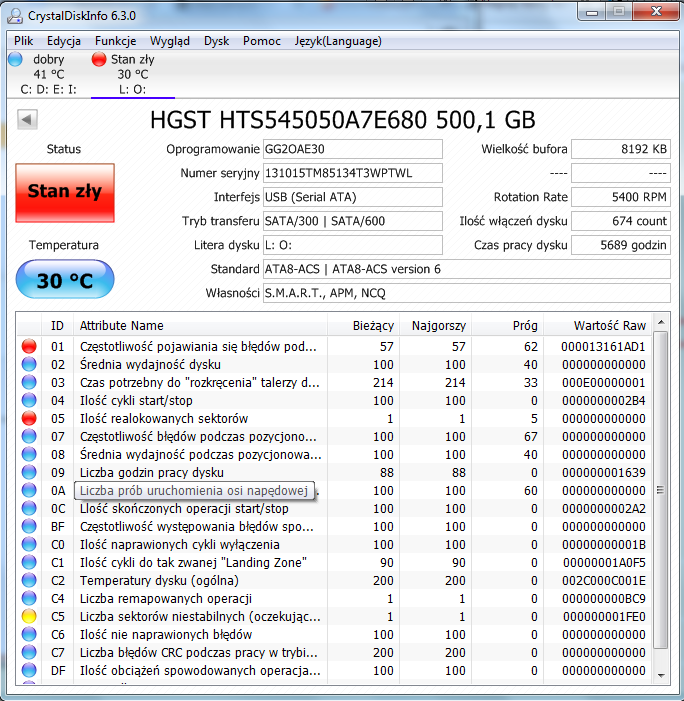684x701 pixels.
Task: Click the blue status icon of attribute DF
Action: [x=29, y=670]
